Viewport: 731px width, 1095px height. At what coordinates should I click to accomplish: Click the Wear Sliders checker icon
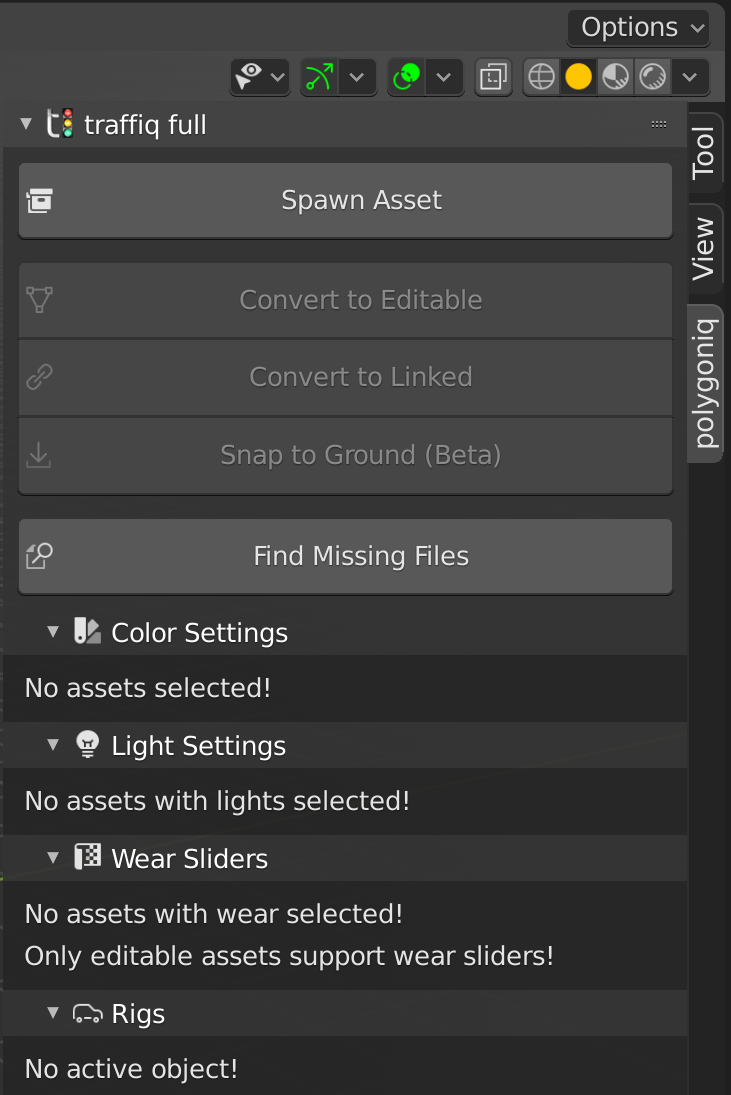88,857
